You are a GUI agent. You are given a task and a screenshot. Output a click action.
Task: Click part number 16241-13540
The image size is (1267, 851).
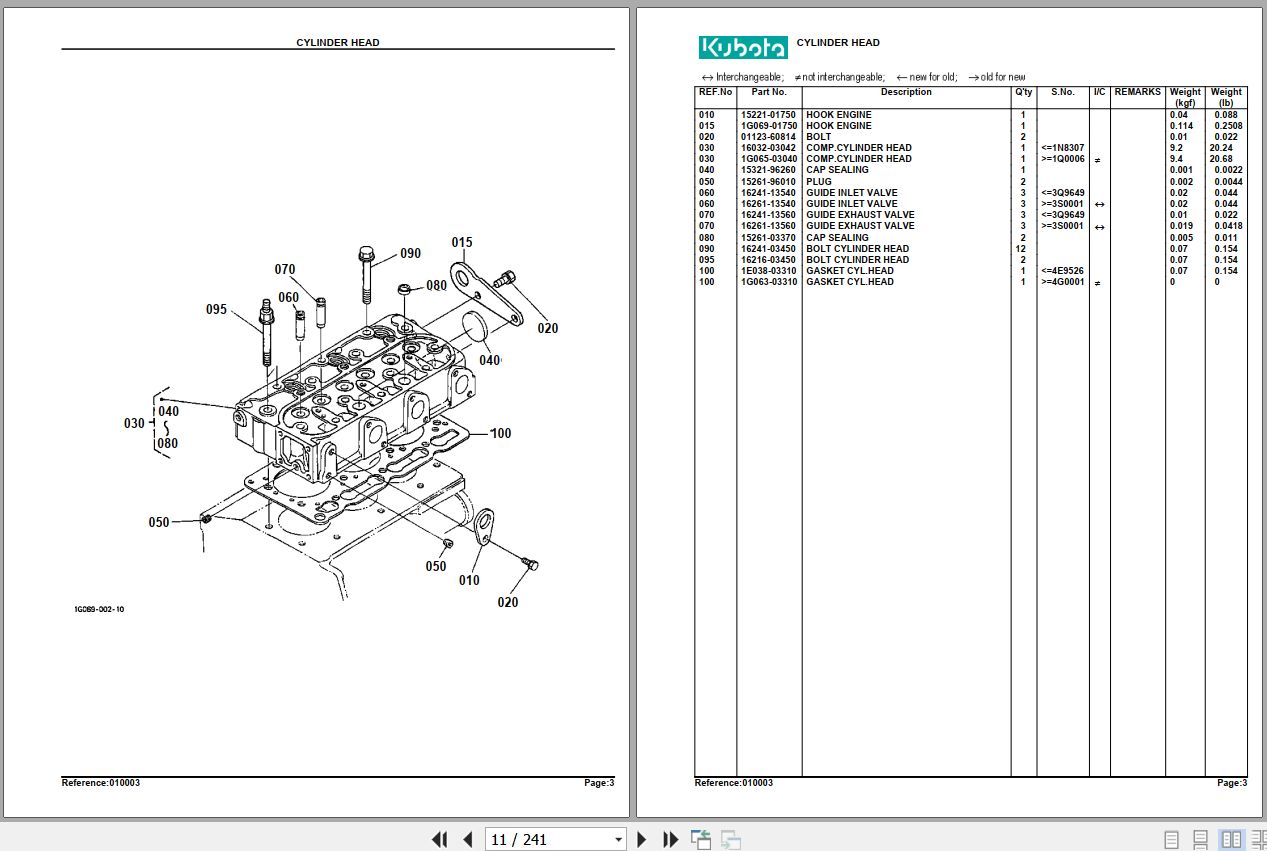[x=768, y=193]
